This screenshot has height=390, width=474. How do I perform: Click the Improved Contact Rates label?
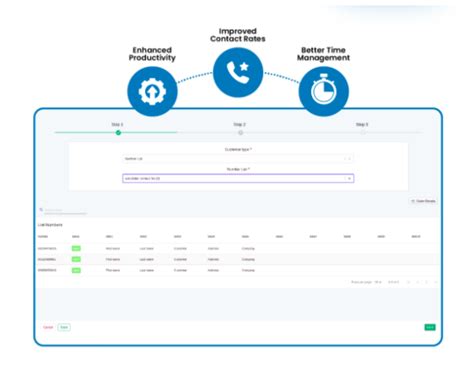pos(238,35)
